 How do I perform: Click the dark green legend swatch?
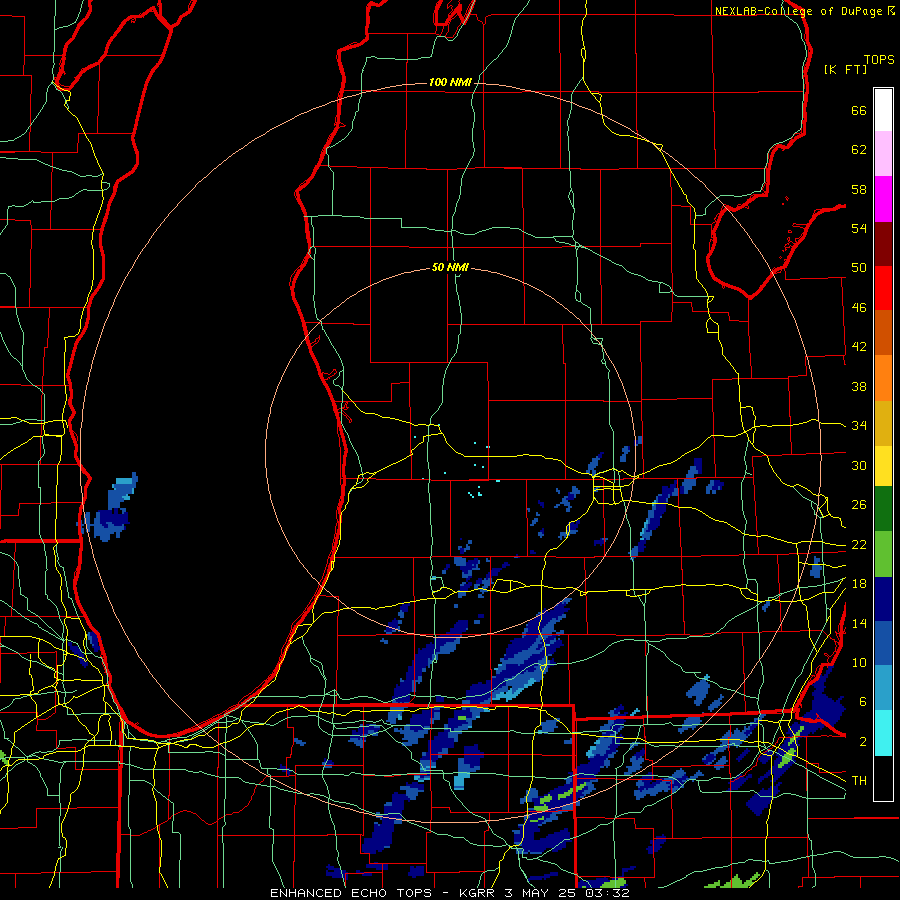pos(883,509)
